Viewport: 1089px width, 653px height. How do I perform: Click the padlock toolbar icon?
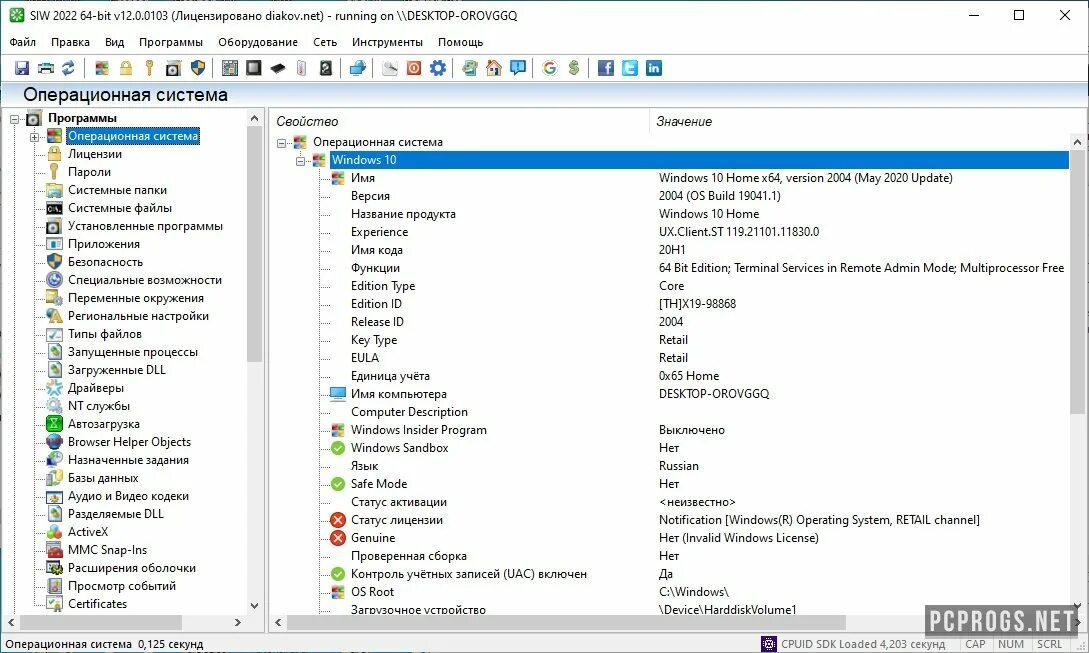coord(126,68)
